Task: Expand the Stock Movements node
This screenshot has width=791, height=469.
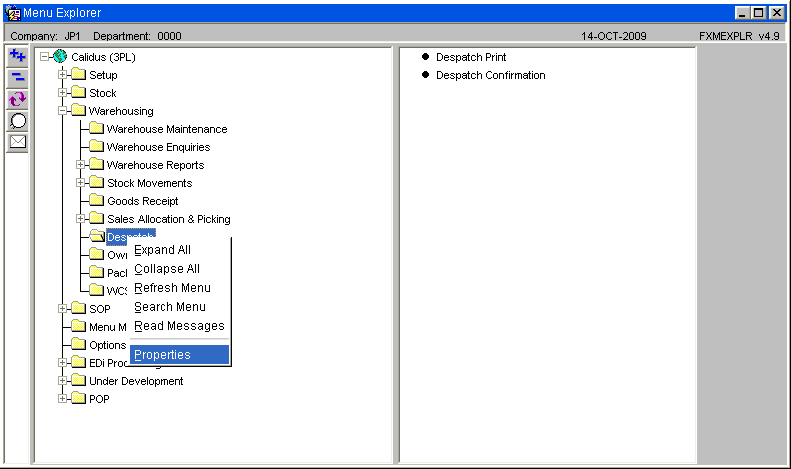Action: point(80,183)
